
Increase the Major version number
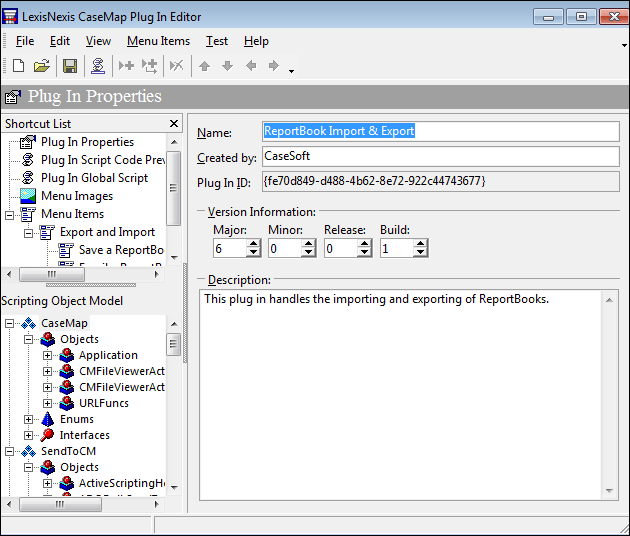(x=253, y=243)
